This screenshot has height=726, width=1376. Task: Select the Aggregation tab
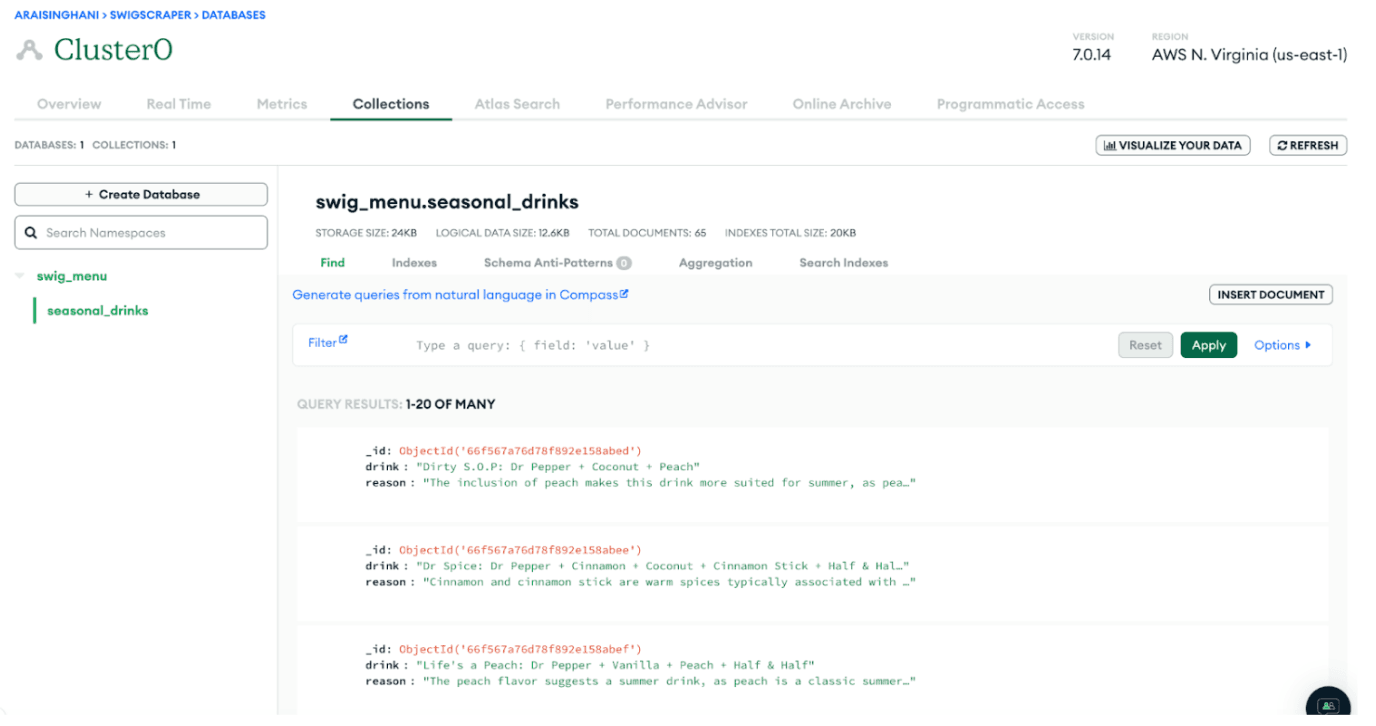click(x=715, y=263)
